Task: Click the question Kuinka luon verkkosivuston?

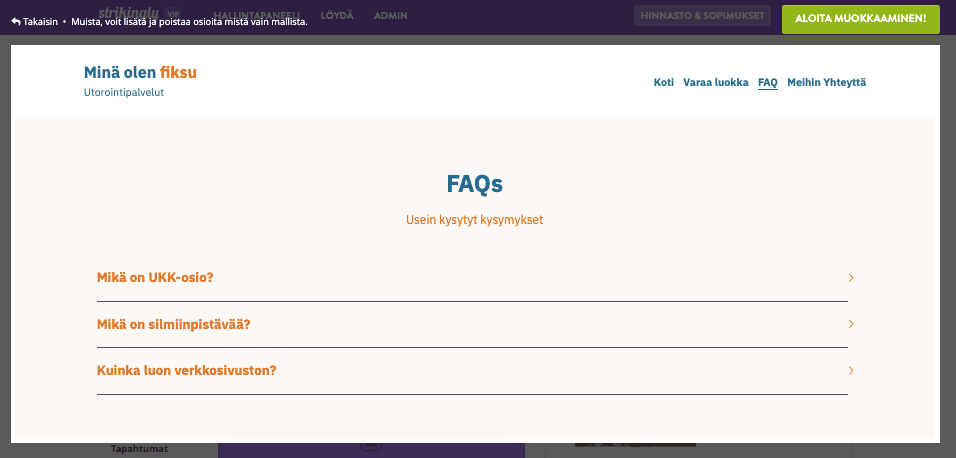Action: [187, 371]
